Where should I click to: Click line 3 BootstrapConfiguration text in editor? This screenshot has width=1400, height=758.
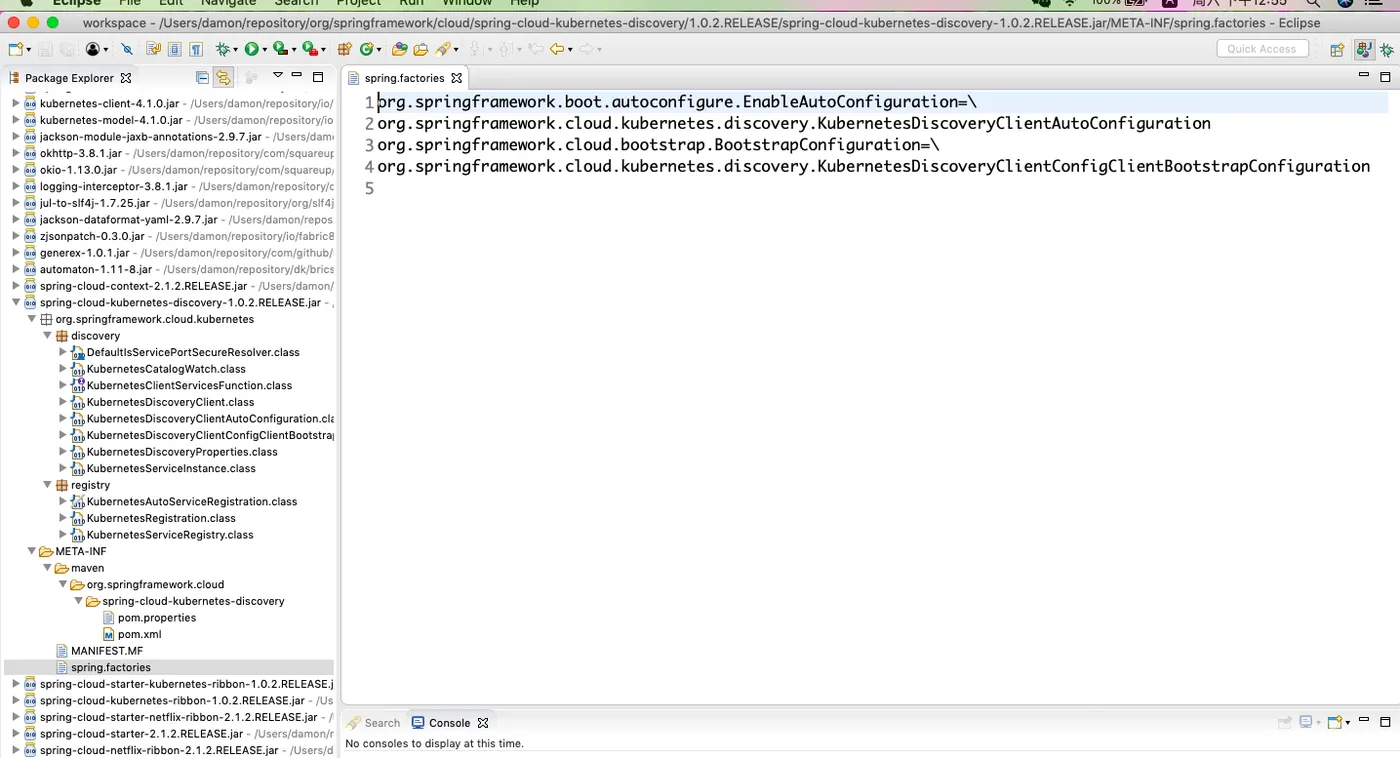(817, 145)
